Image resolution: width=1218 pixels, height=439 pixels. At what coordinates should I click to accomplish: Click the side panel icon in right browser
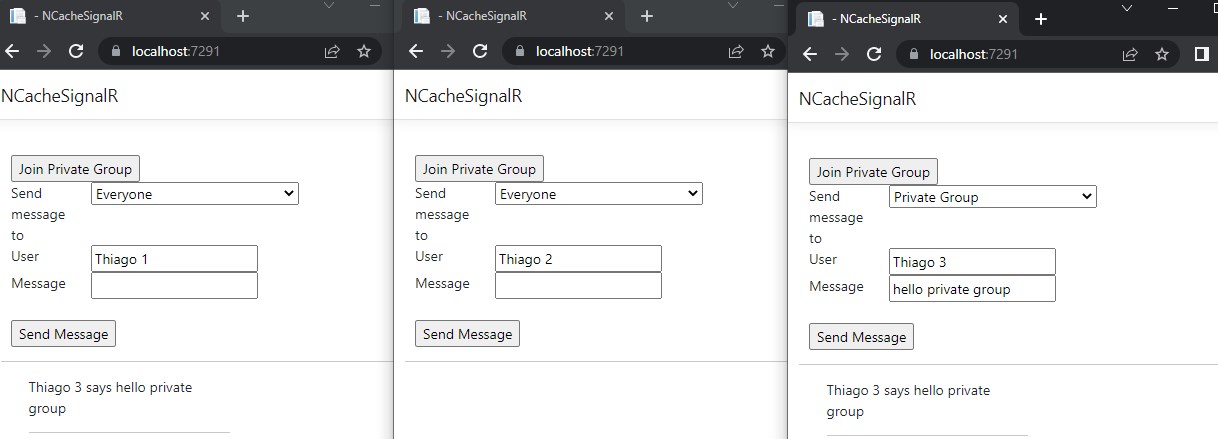click(1202, 54)
